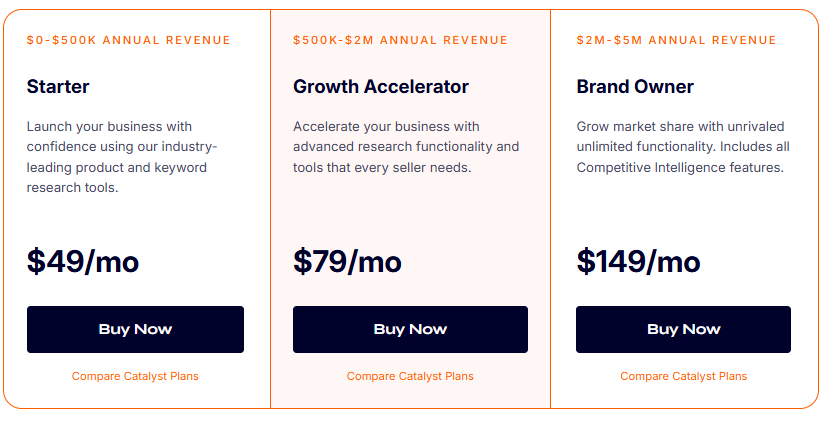Select the $149/mo price

pyautogui.click(x=638, y=261)
